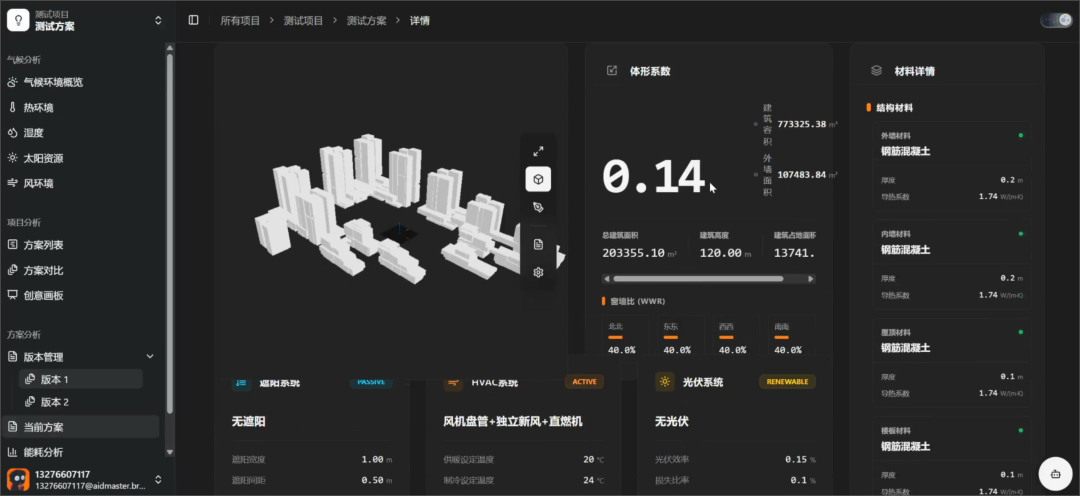Screen dimensions: 1080x496
Task: Select the 3D cube view tool
Action: coord(538,179)
